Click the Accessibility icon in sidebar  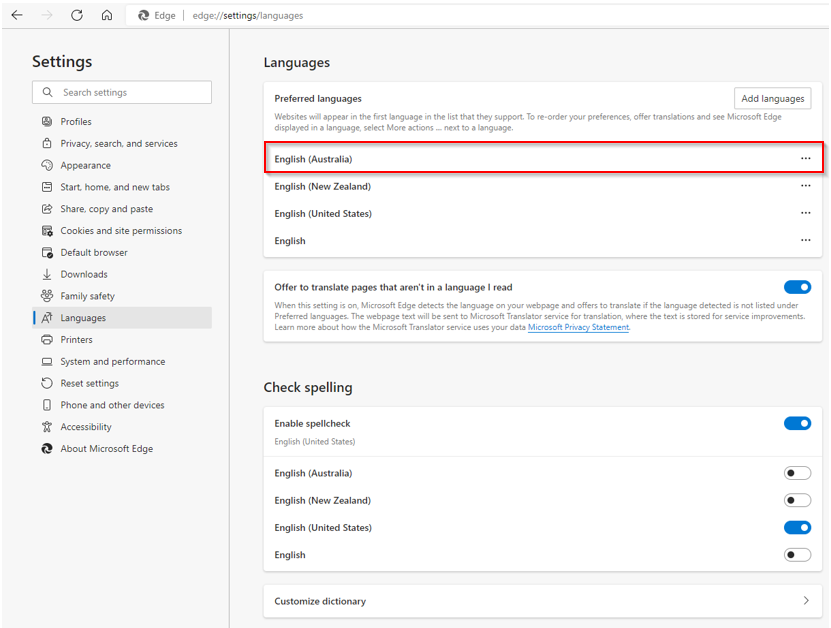pyautogui.click(x=47, y=427)
